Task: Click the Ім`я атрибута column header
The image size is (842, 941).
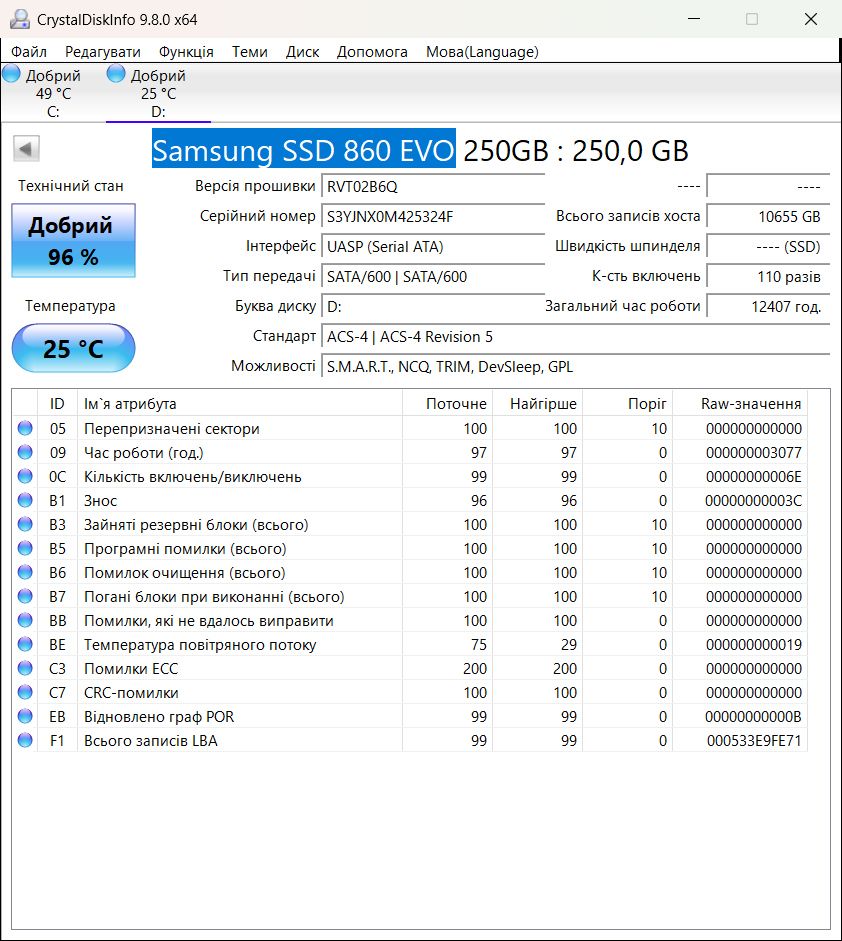Action: click(x=239, y=403)
